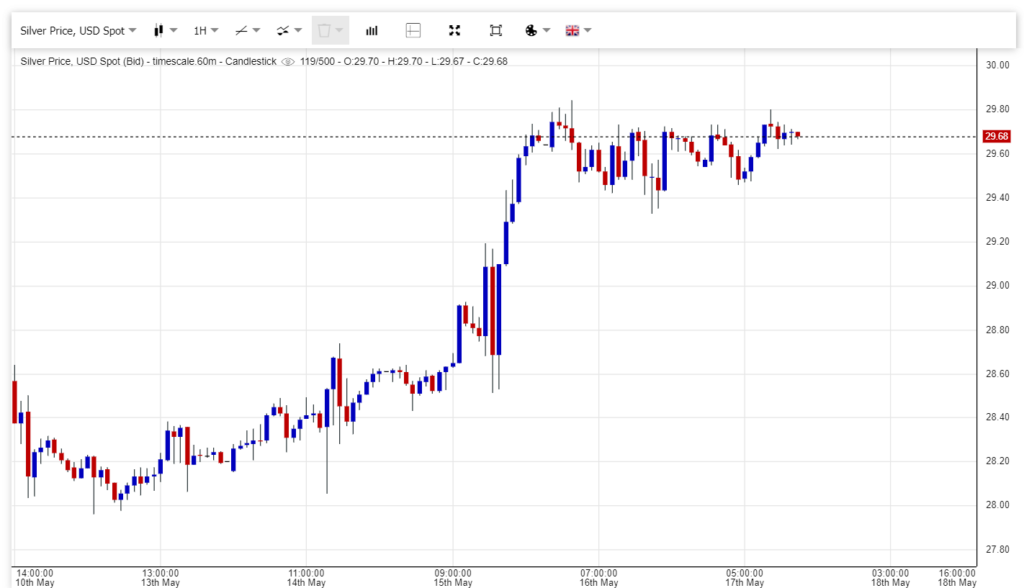Open the indicators menu icon
This screenshot has width=1024, height=588.
(x=289, y=30)
